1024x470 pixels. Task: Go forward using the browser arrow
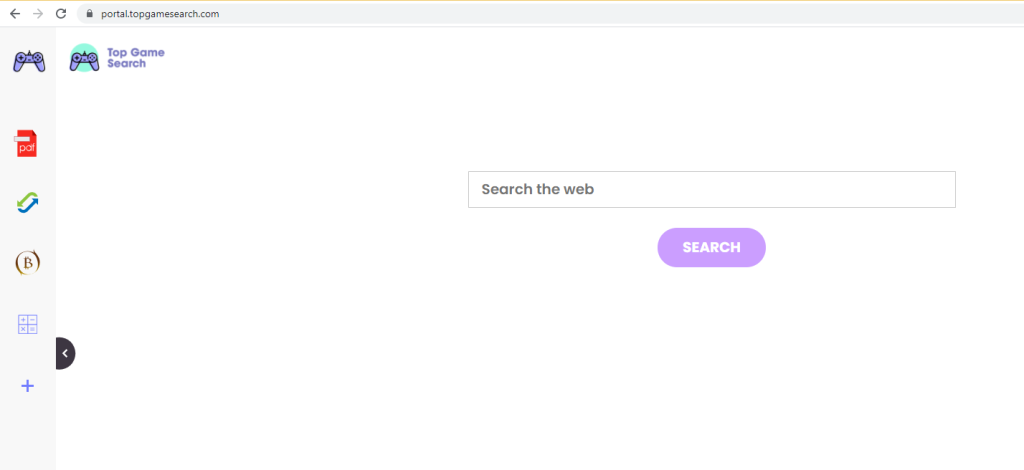38,14
